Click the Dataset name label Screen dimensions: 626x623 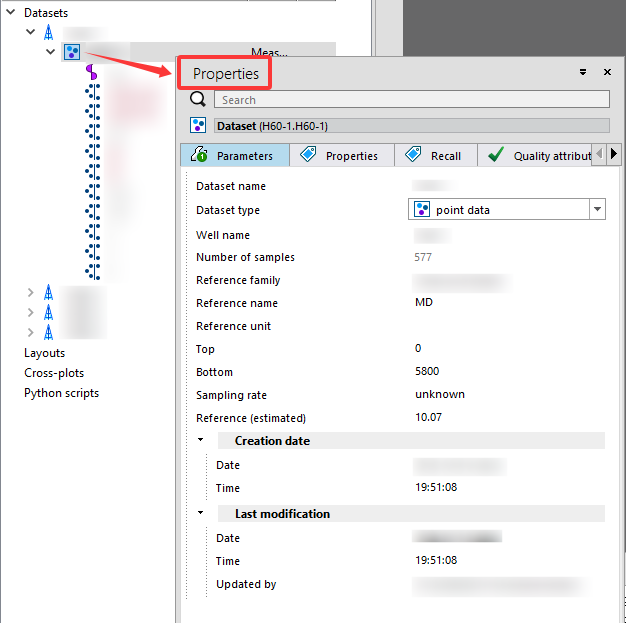[x=231, y=187]
